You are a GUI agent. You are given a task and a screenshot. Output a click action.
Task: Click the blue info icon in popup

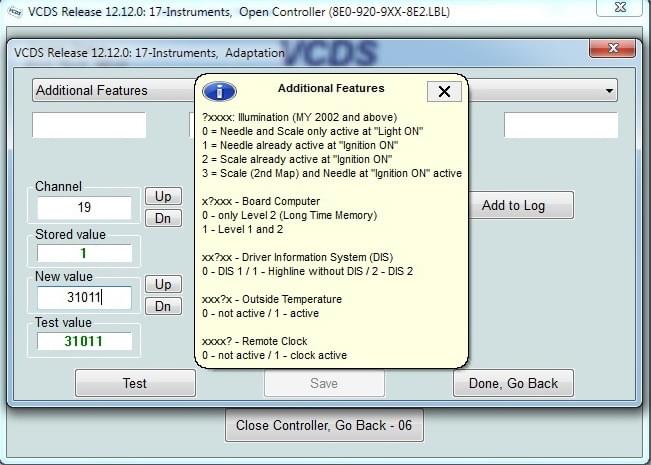pos(220,91)
